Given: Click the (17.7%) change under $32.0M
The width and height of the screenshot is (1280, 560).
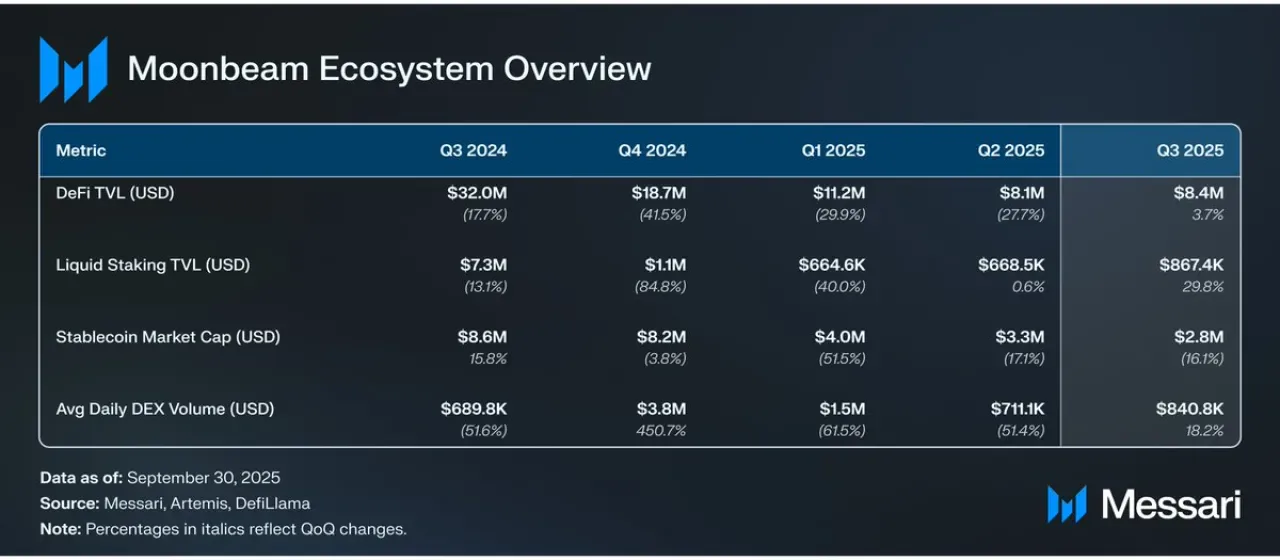Looking at the screenshot, I should pos(485,215).
